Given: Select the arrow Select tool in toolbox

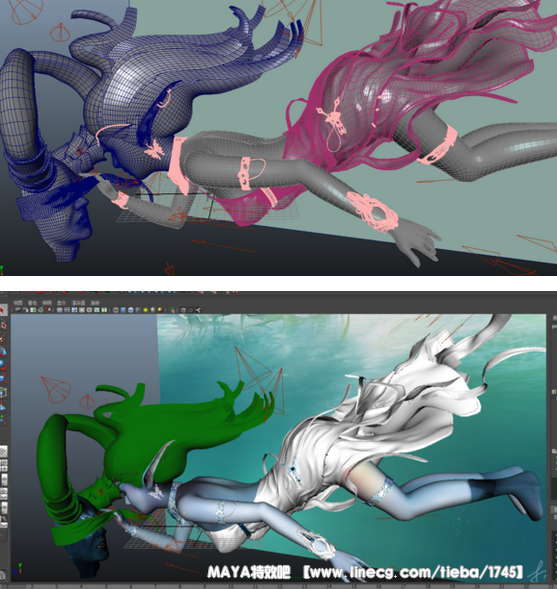Looking at the screenshot, I should 2,310.
